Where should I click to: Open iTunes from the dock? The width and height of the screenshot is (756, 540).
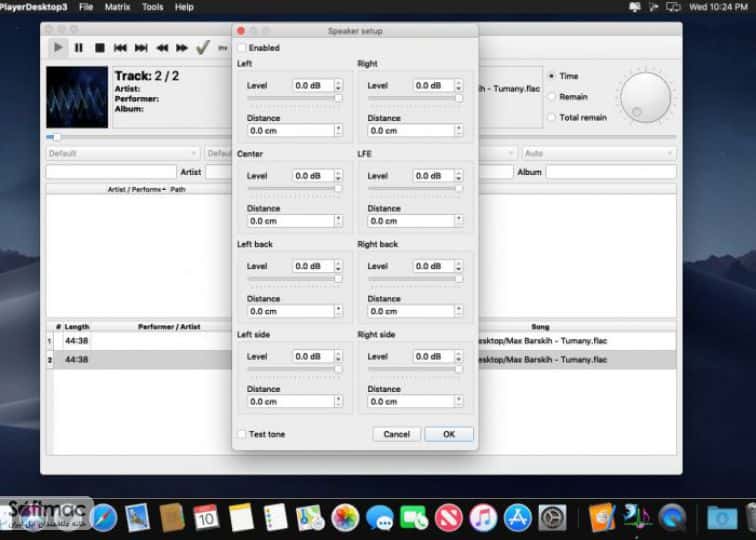coord(483,518)
